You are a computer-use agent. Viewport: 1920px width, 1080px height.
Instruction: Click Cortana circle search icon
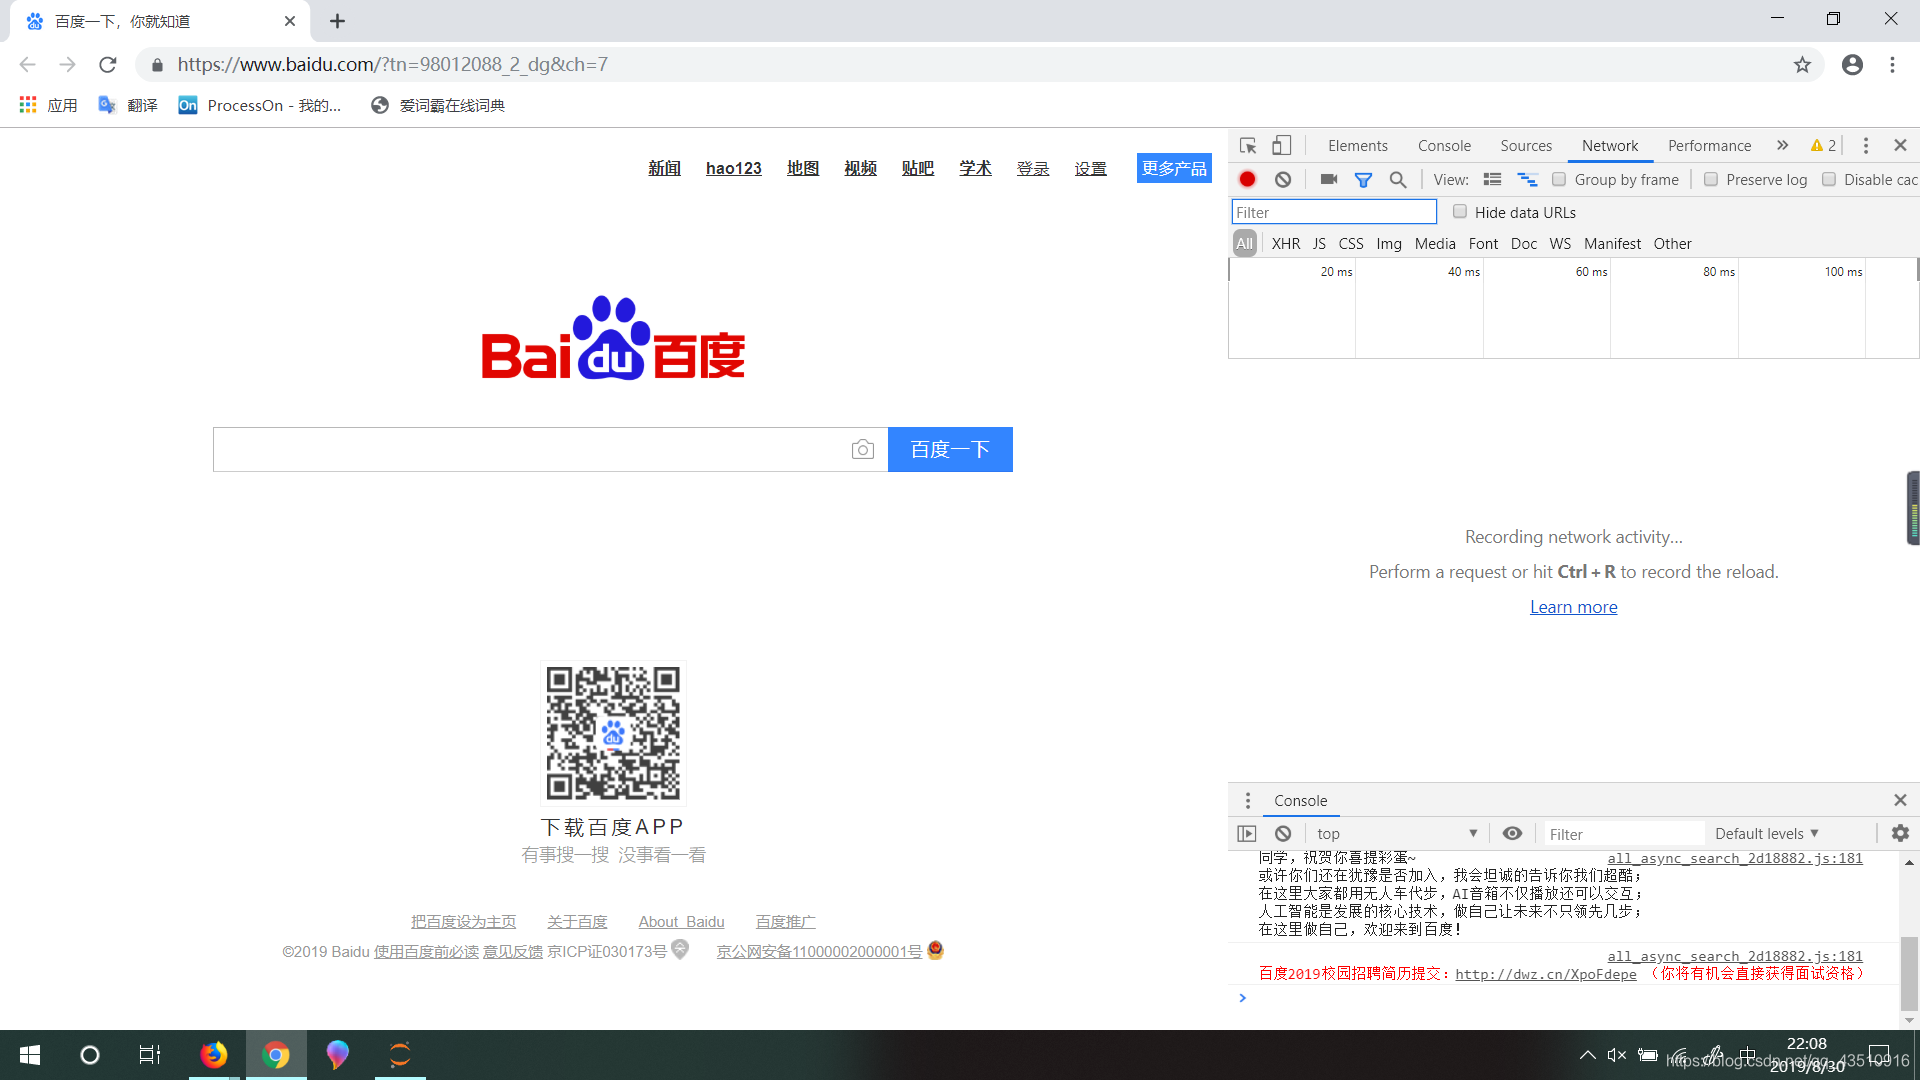point(90,1055)
